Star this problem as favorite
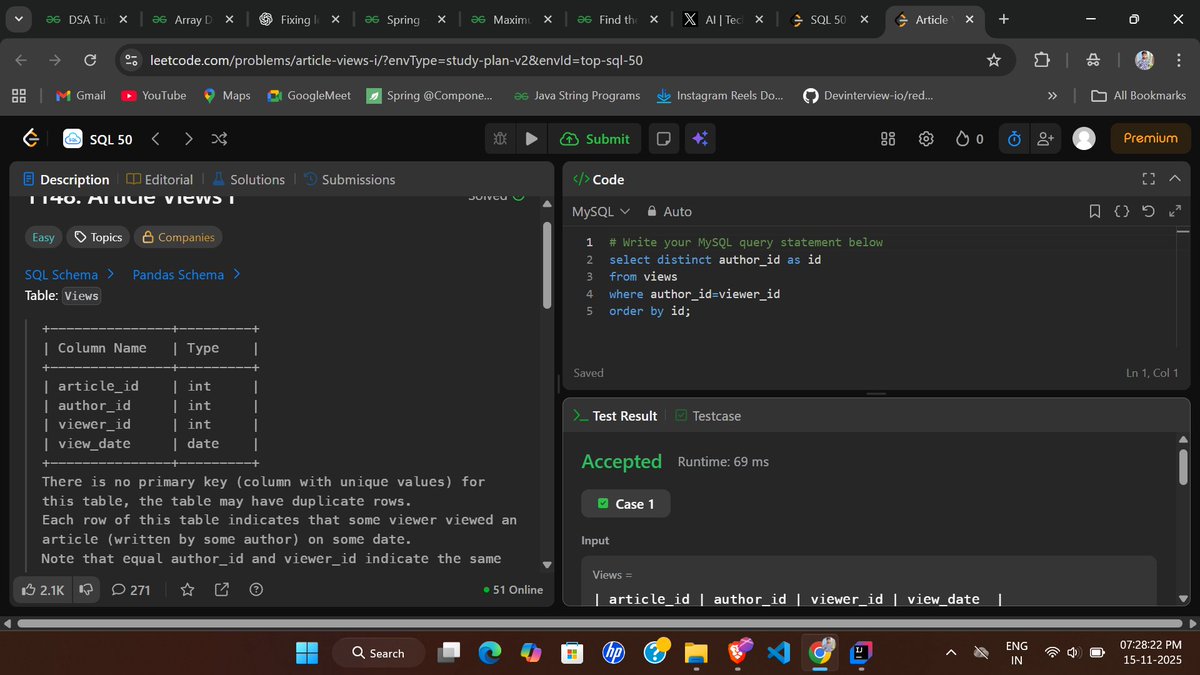This screenshot has width=1200, height=675. tap(187, 590)
